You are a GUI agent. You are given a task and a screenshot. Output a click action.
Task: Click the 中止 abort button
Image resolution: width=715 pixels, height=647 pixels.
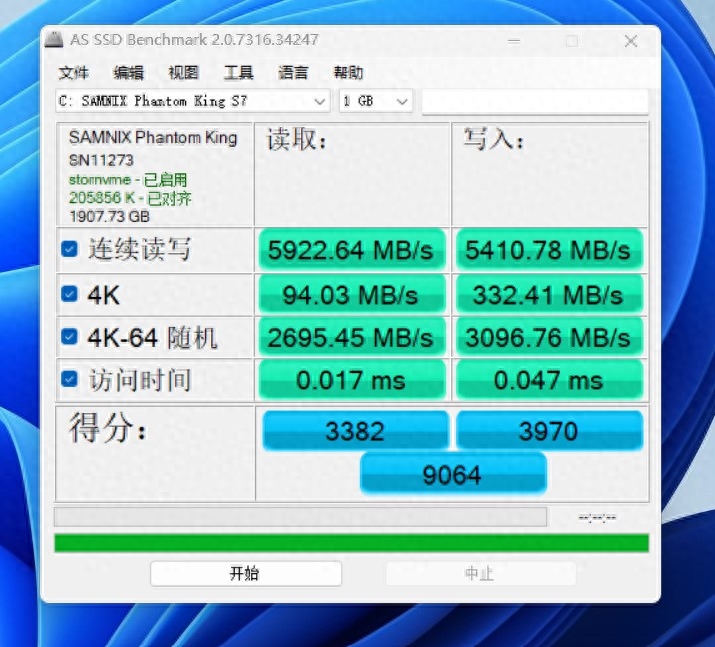click(x=480, y=573)
